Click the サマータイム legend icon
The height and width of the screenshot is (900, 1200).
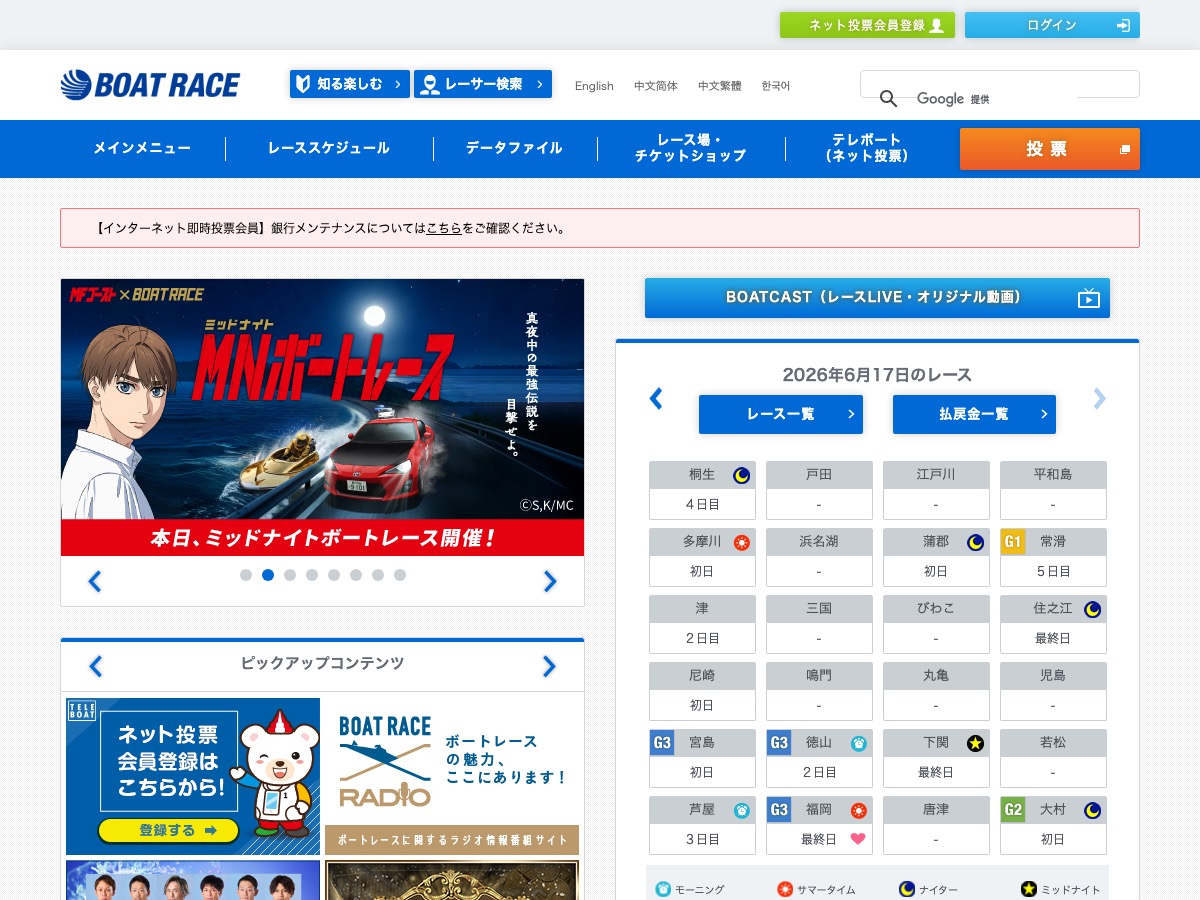point(785,889)
